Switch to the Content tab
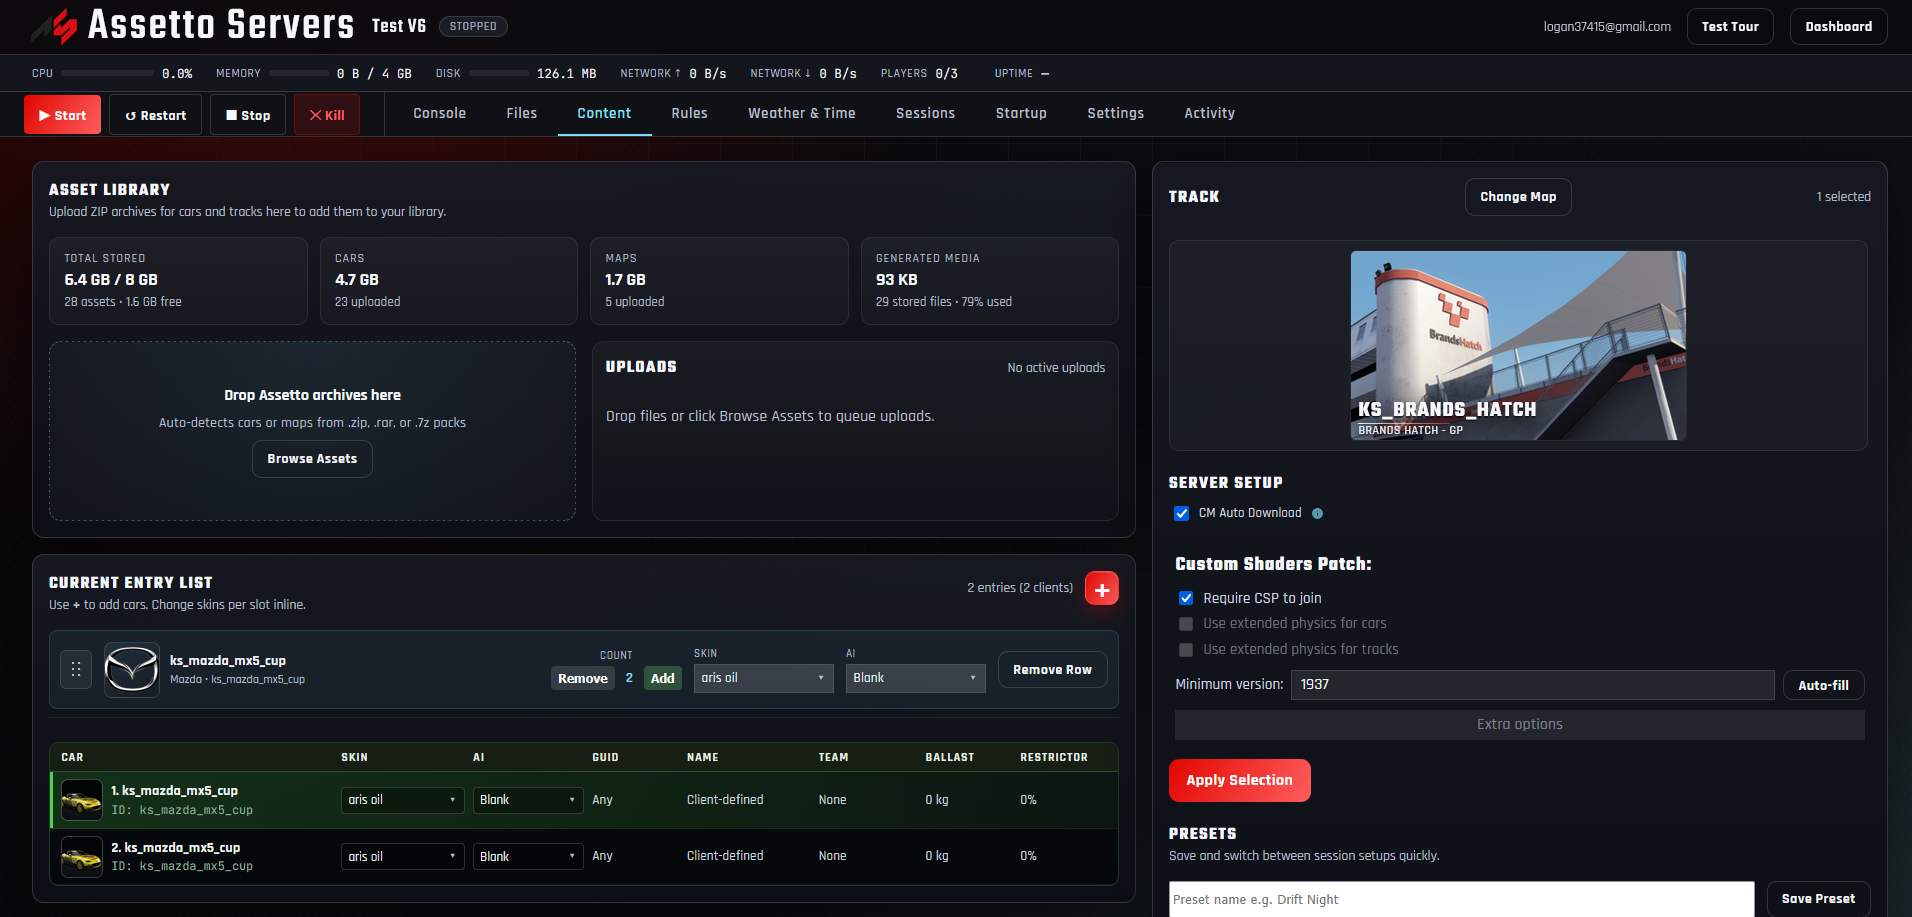The width and height of the screenshot is (1912, 917). (x=604, y=114)
